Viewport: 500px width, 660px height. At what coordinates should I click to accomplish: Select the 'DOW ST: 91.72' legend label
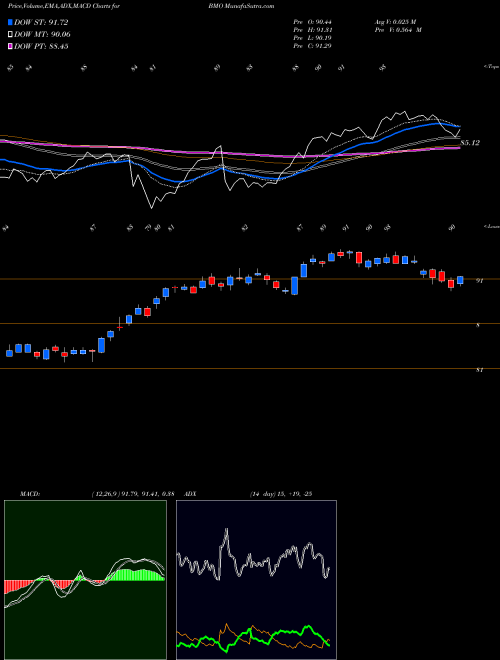(x=41, y=22)
